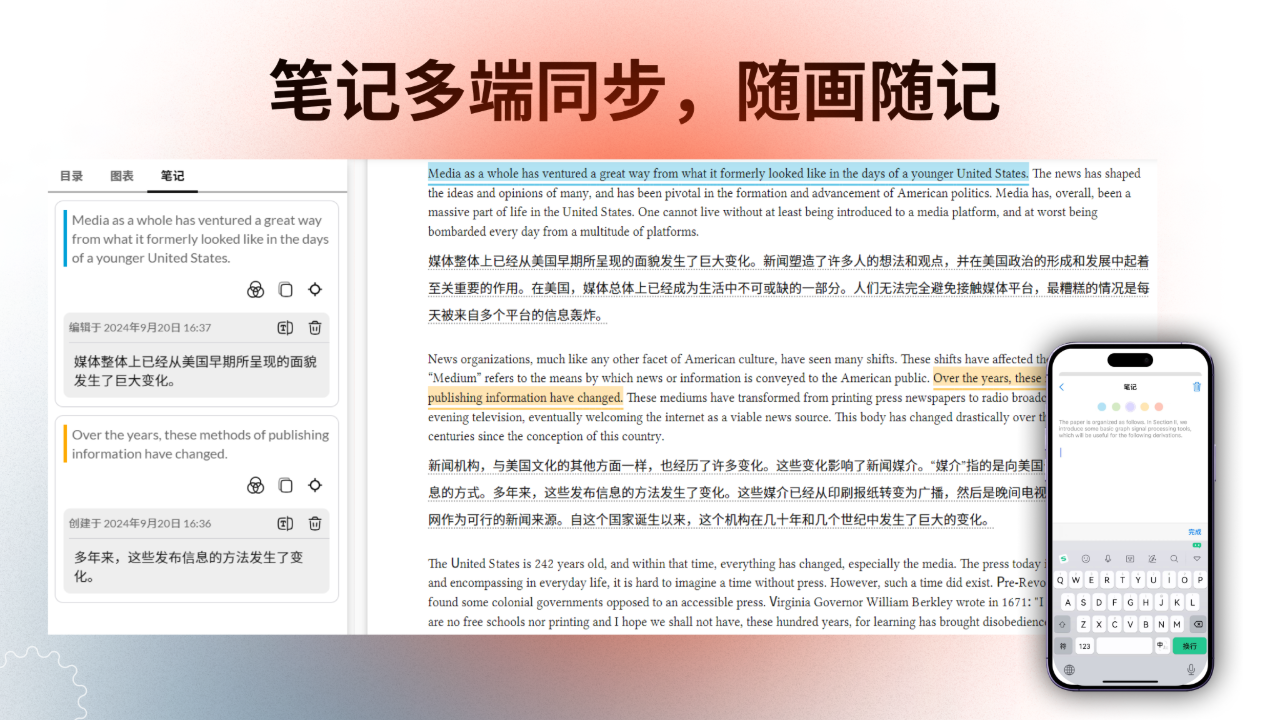Tap the microphone icon on the keyboard toolbar
The height and width of the screenshot is (720, 1280).
coord(1107,559)
